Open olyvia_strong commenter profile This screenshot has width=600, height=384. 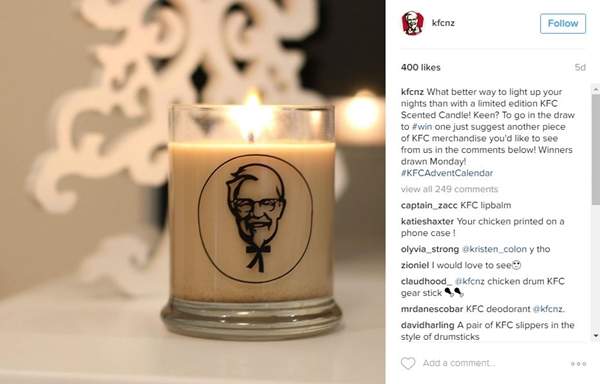point(430,249)
